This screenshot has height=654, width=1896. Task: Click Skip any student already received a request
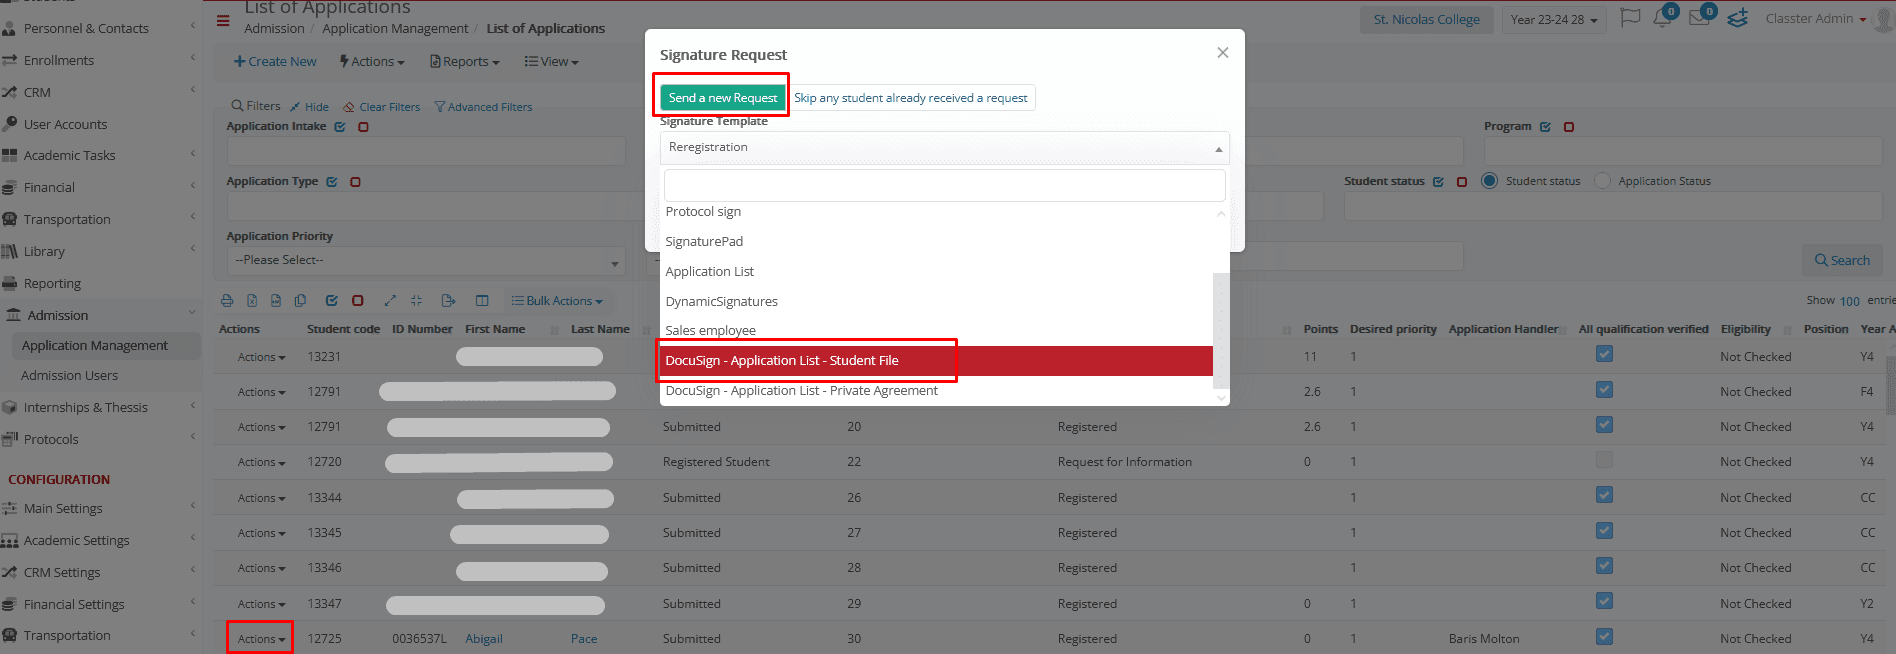tap(911, 98)
